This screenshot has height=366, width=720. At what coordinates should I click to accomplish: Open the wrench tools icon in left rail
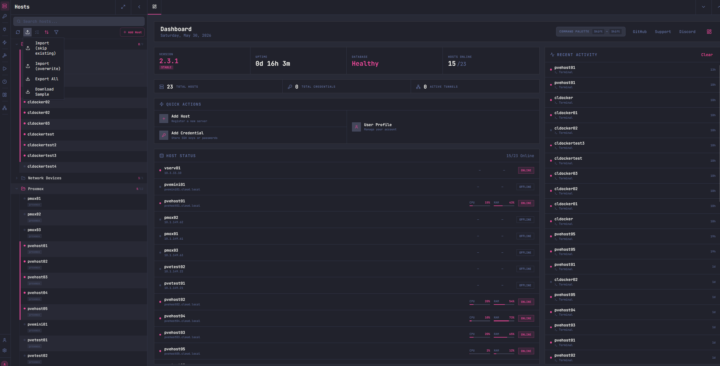pos(5,56)
